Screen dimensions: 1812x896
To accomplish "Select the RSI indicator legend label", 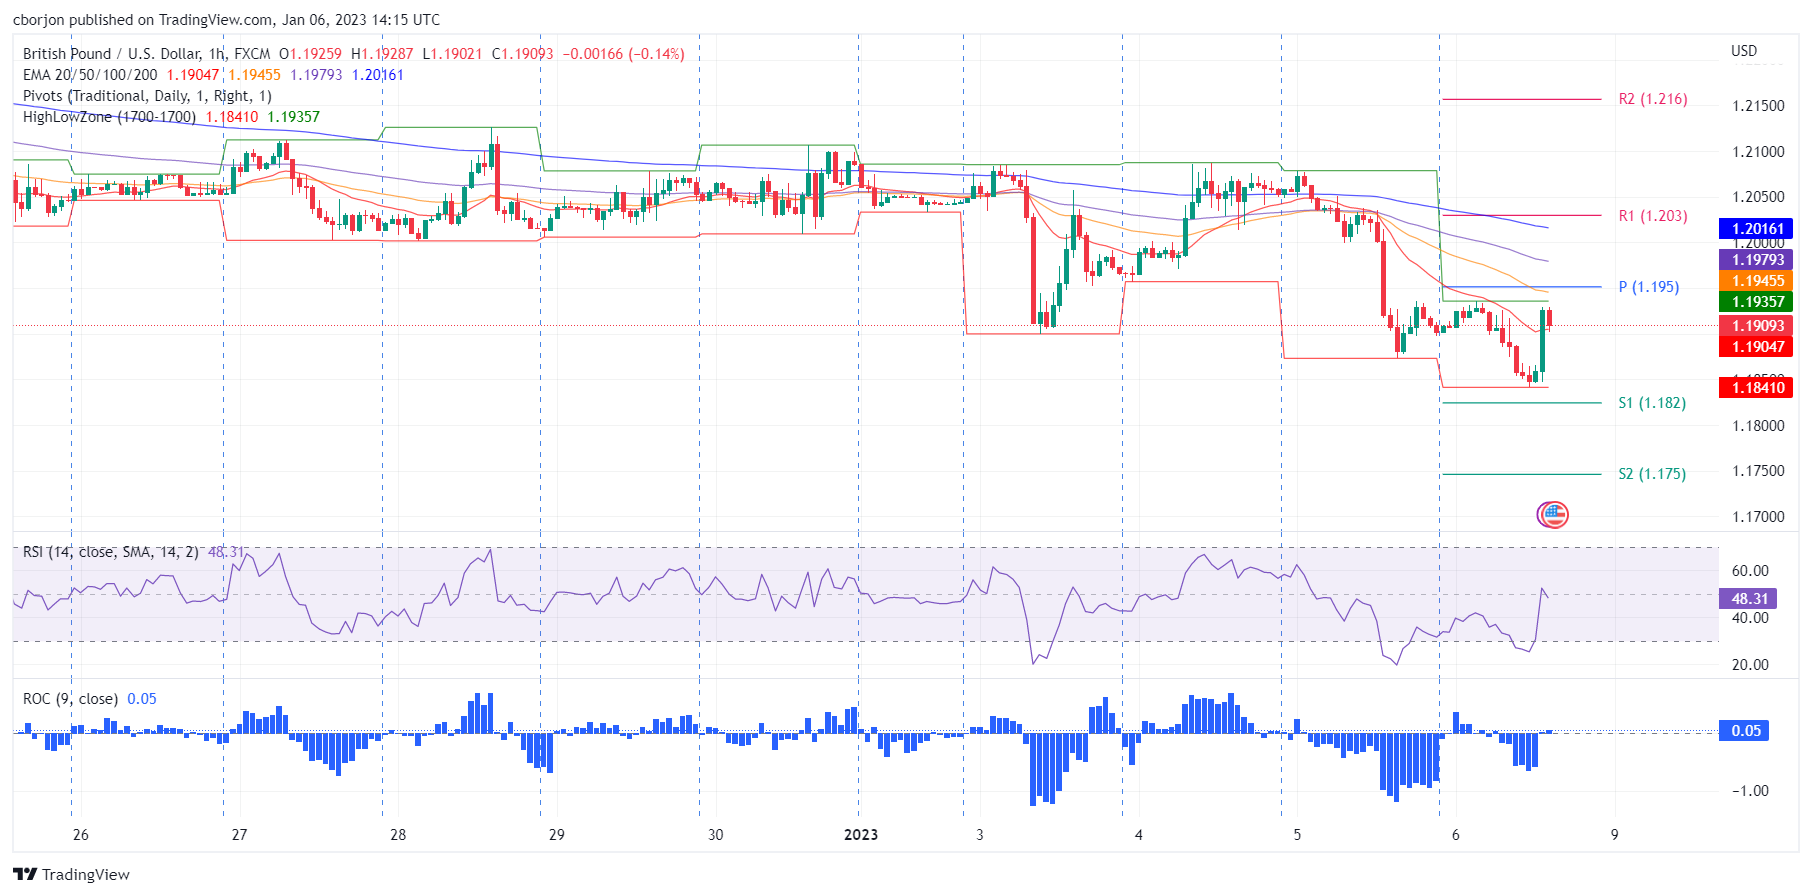I will pyautogui.click(x=110, y=552).
